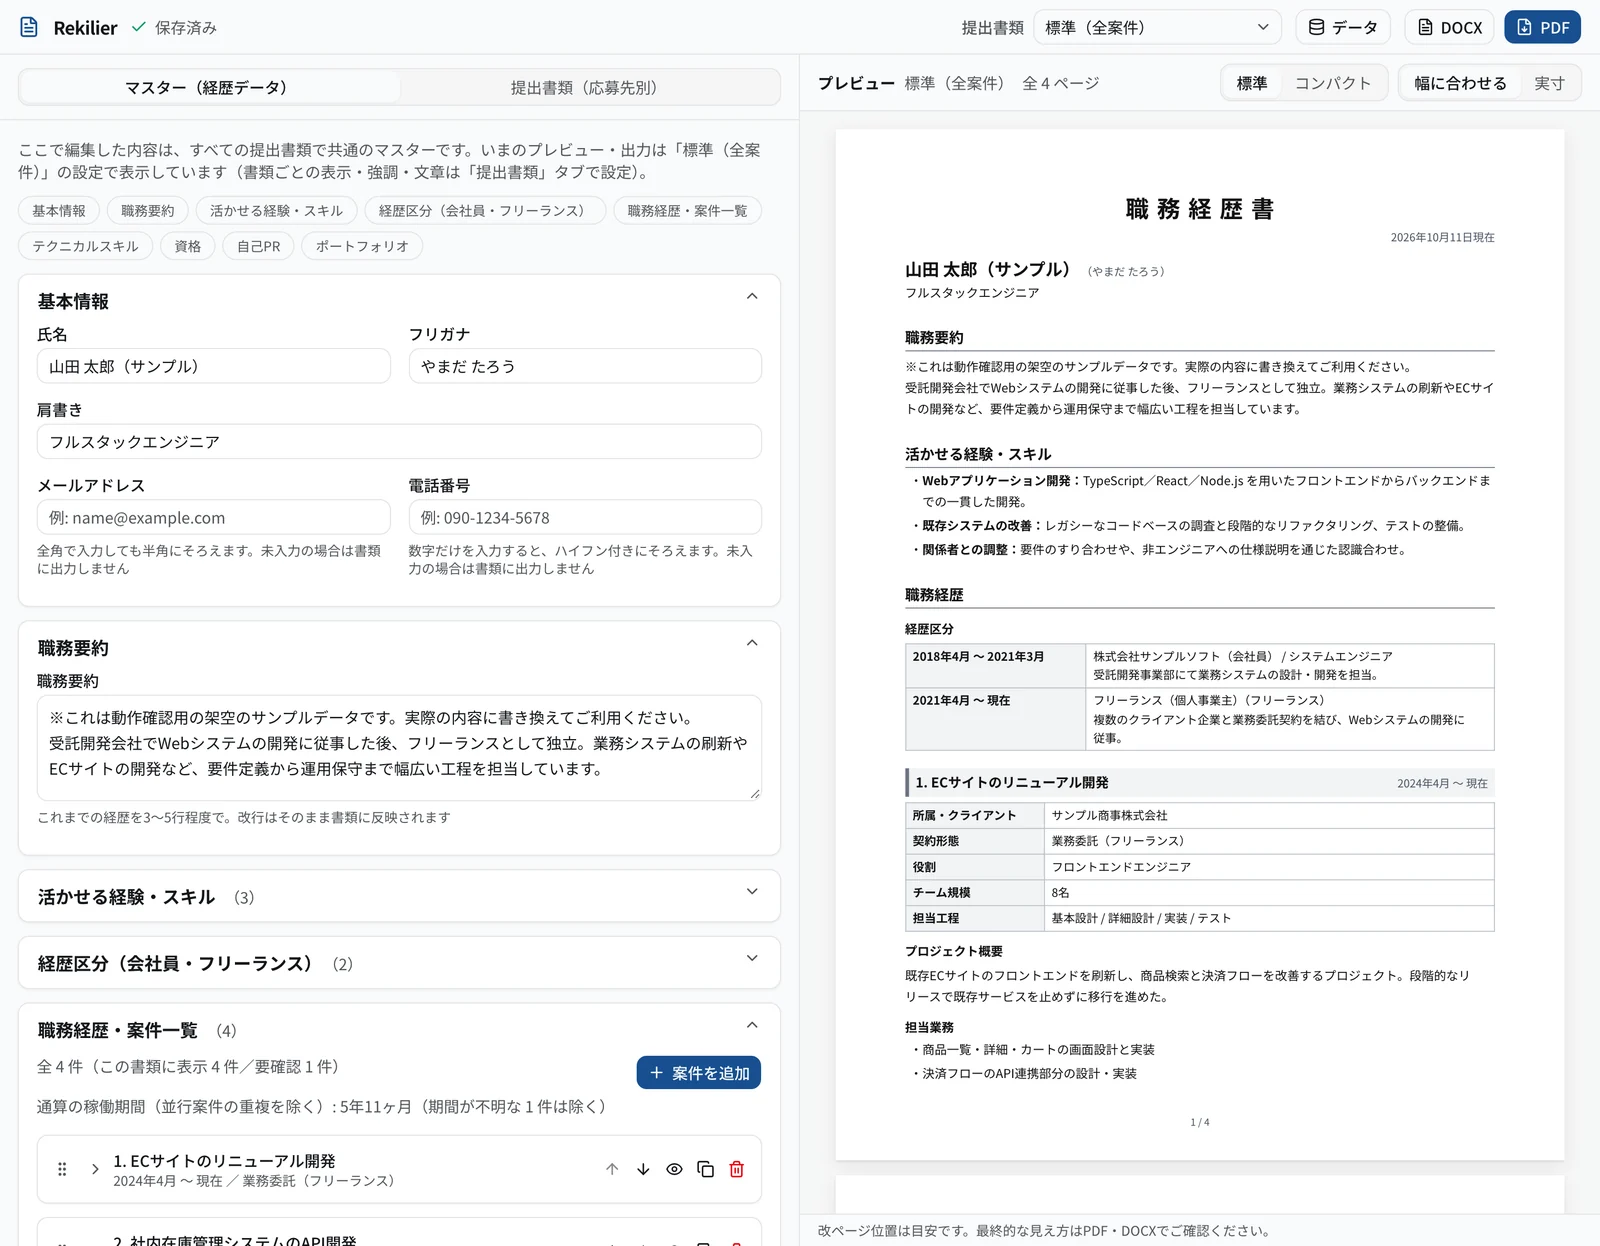Image resolution: width=1600 pixels, height=1246 pixels.
Task: Jump to 職務要約 via chip
Action: point(148,210)
